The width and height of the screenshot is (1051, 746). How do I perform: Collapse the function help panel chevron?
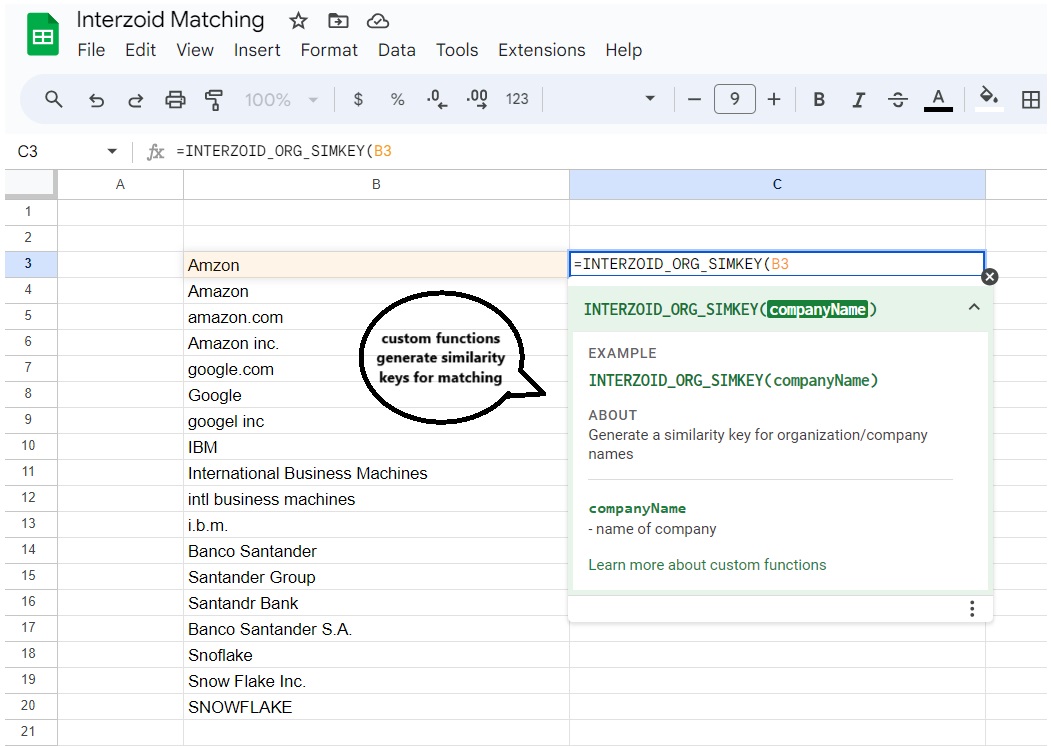click(x=974, y=307)
